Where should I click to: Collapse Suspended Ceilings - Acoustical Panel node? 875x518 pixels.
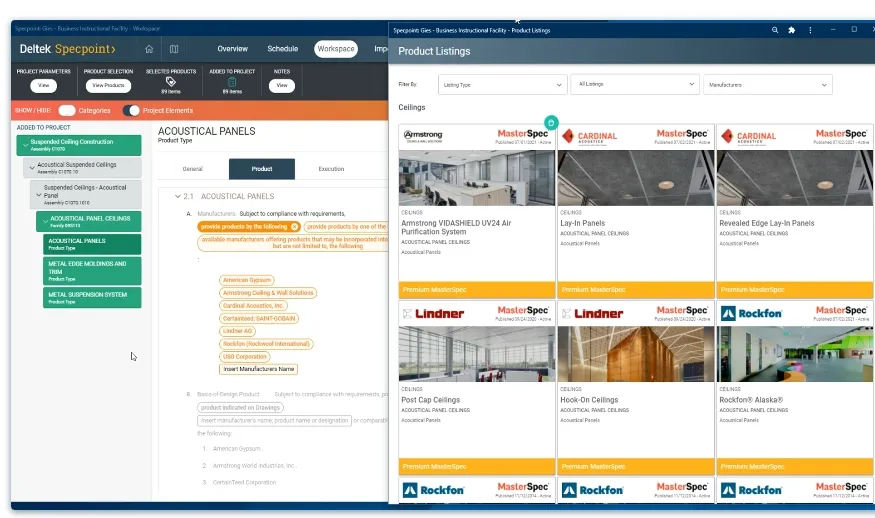point(39,195)
